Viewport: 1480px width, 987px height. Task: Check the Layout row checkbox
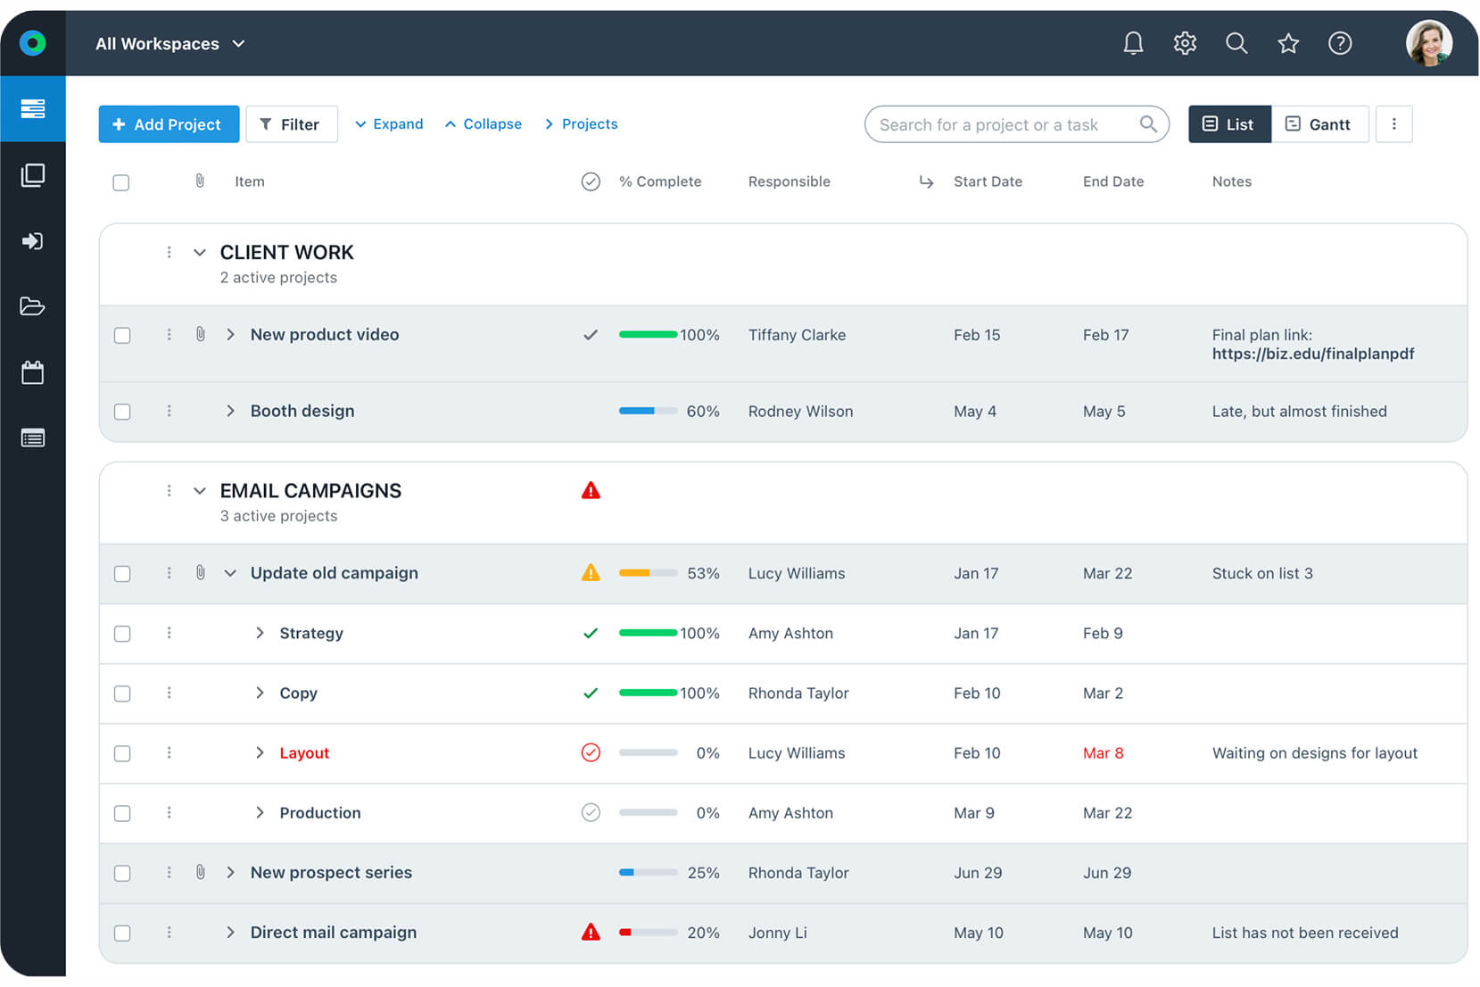coord(122,753)
